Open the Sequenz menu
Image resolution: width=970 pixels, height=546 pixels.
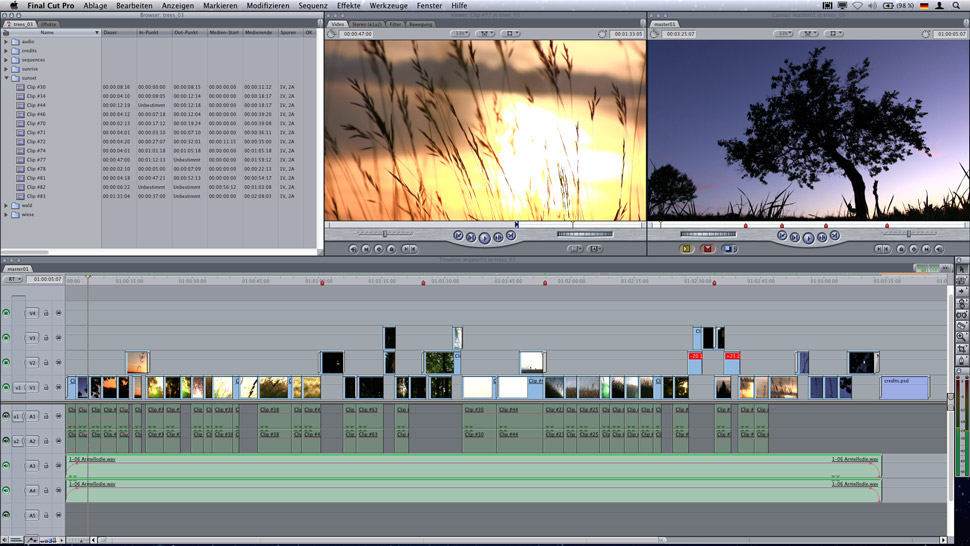[312, 5]
